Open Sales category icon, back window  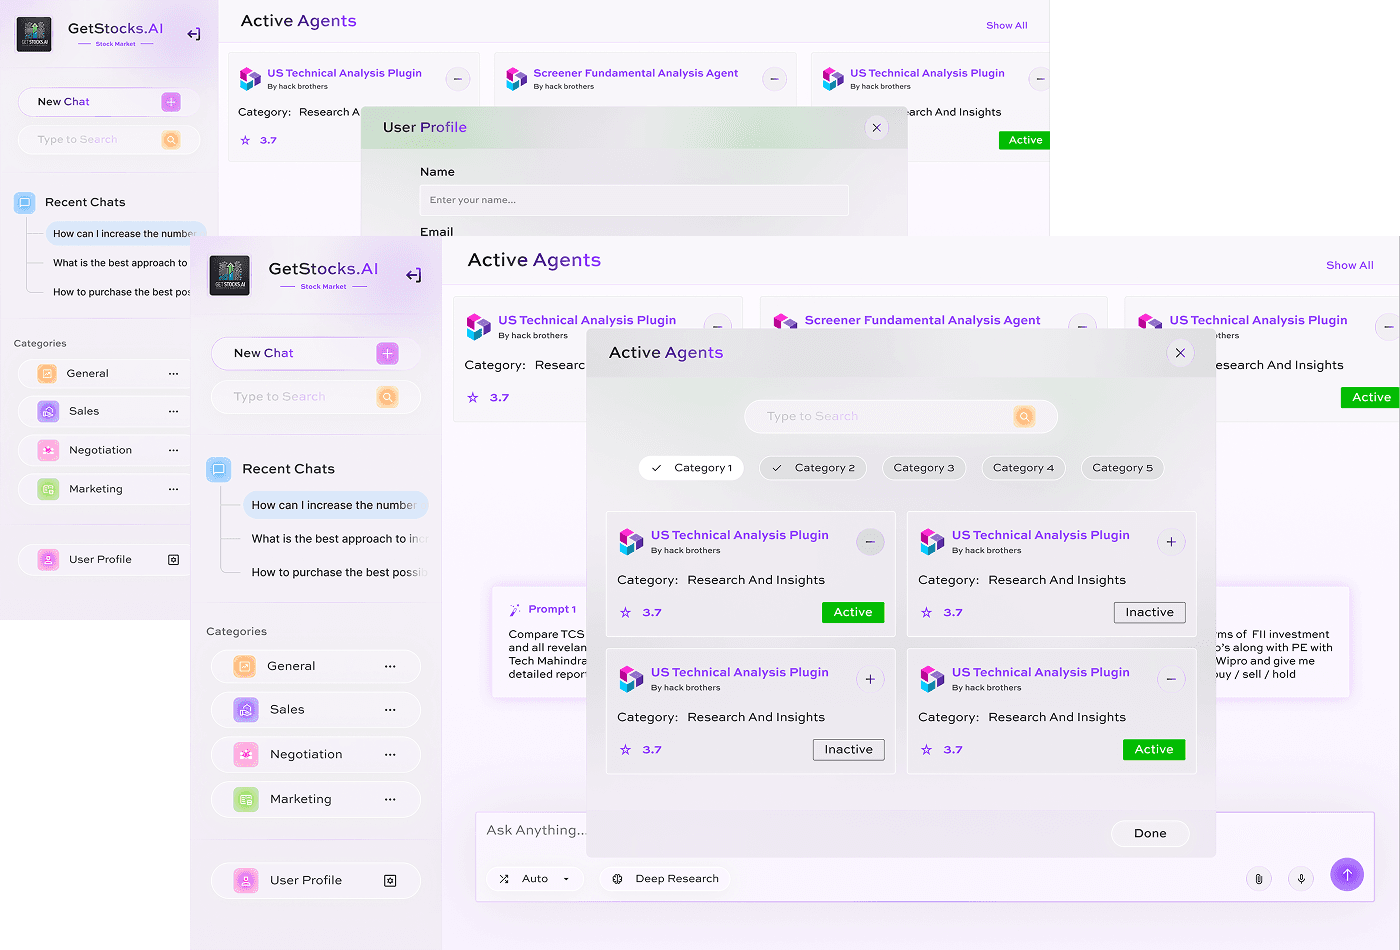tap(48, 411)
